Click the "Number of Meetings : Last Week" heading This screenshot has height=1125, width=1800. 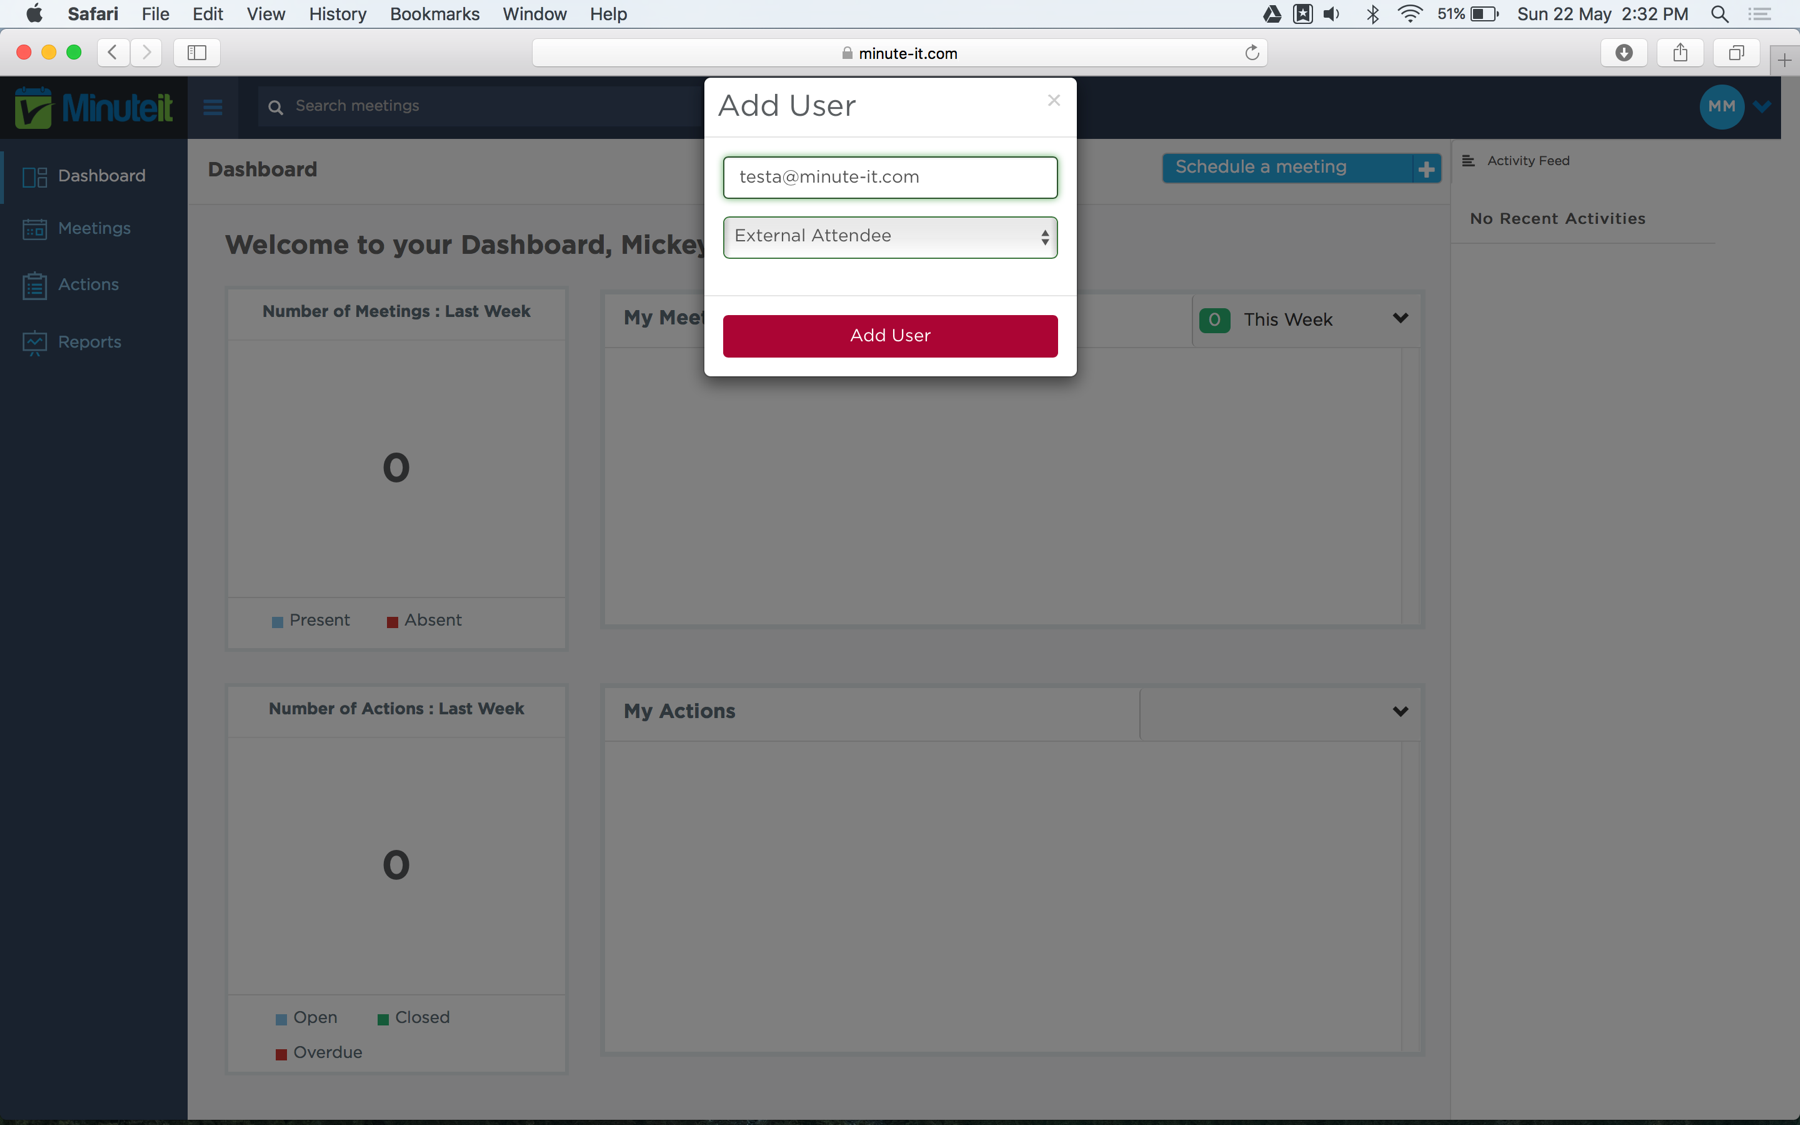(x=396, y=312)
